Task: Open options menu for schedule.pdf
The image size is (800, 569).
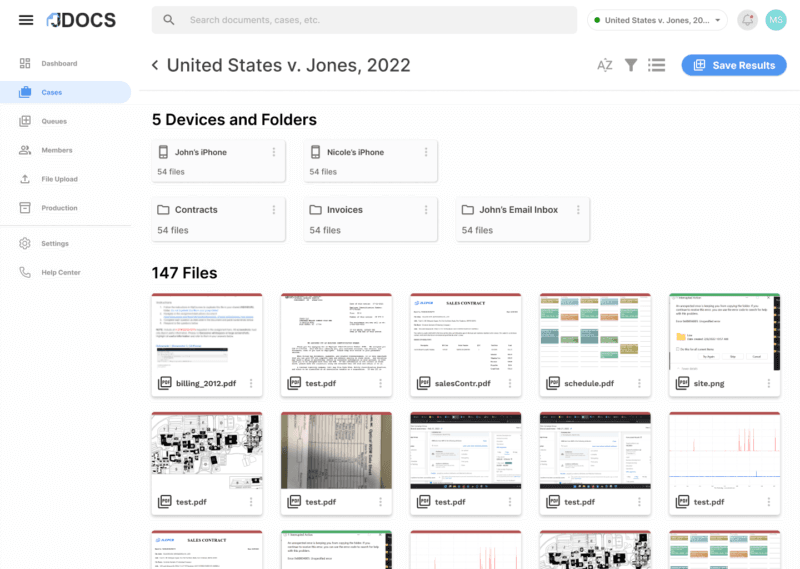Action: [x=639, y=383]
